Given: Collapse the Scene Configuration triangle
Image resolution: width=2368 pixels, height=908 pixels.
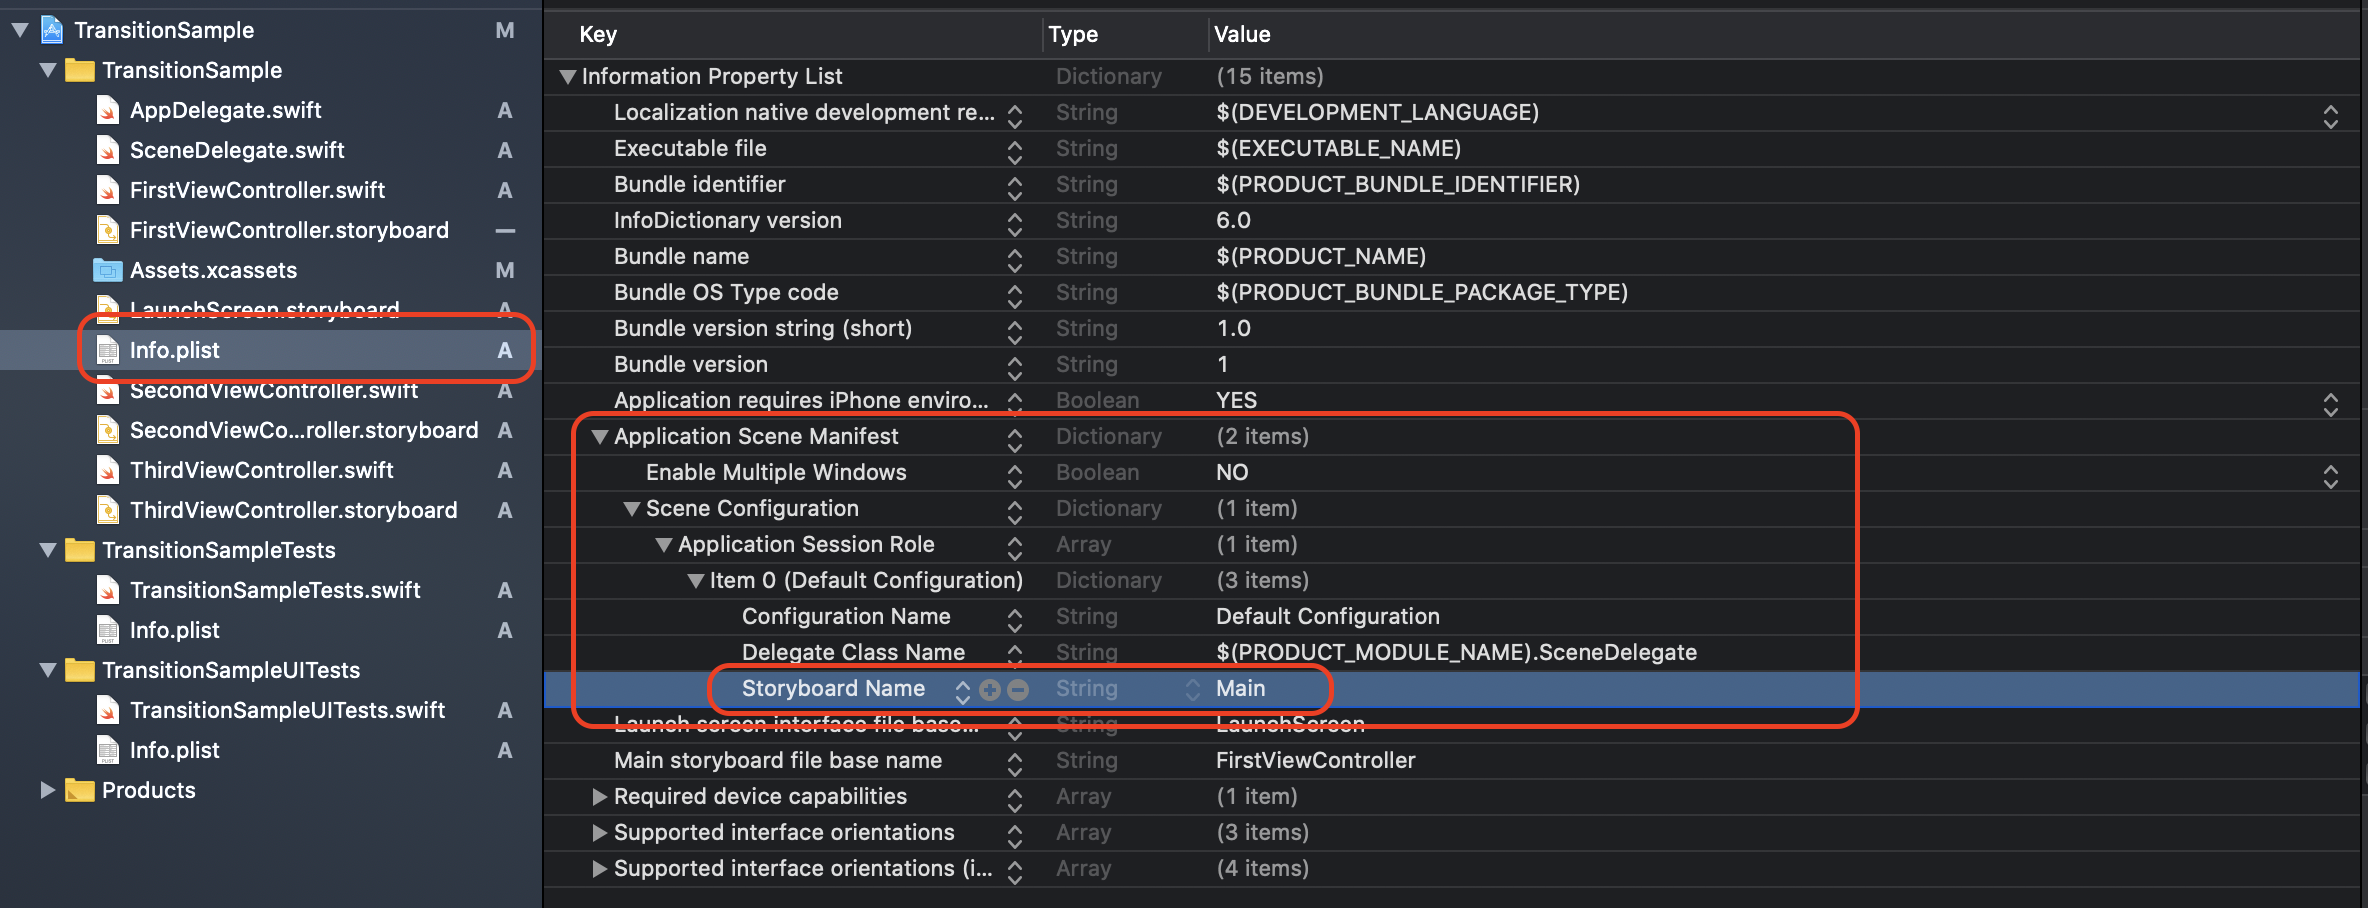Looking at the screenshot, I should [632, 508].
